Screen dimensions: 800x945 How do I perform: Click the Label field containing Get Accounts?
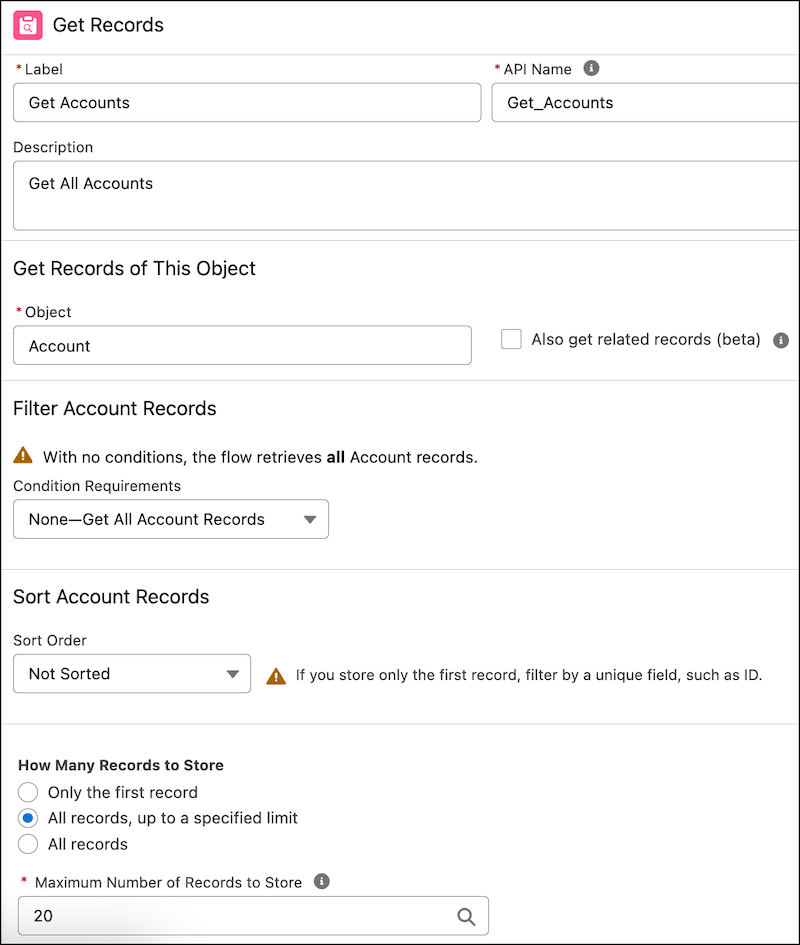(246, 102)
